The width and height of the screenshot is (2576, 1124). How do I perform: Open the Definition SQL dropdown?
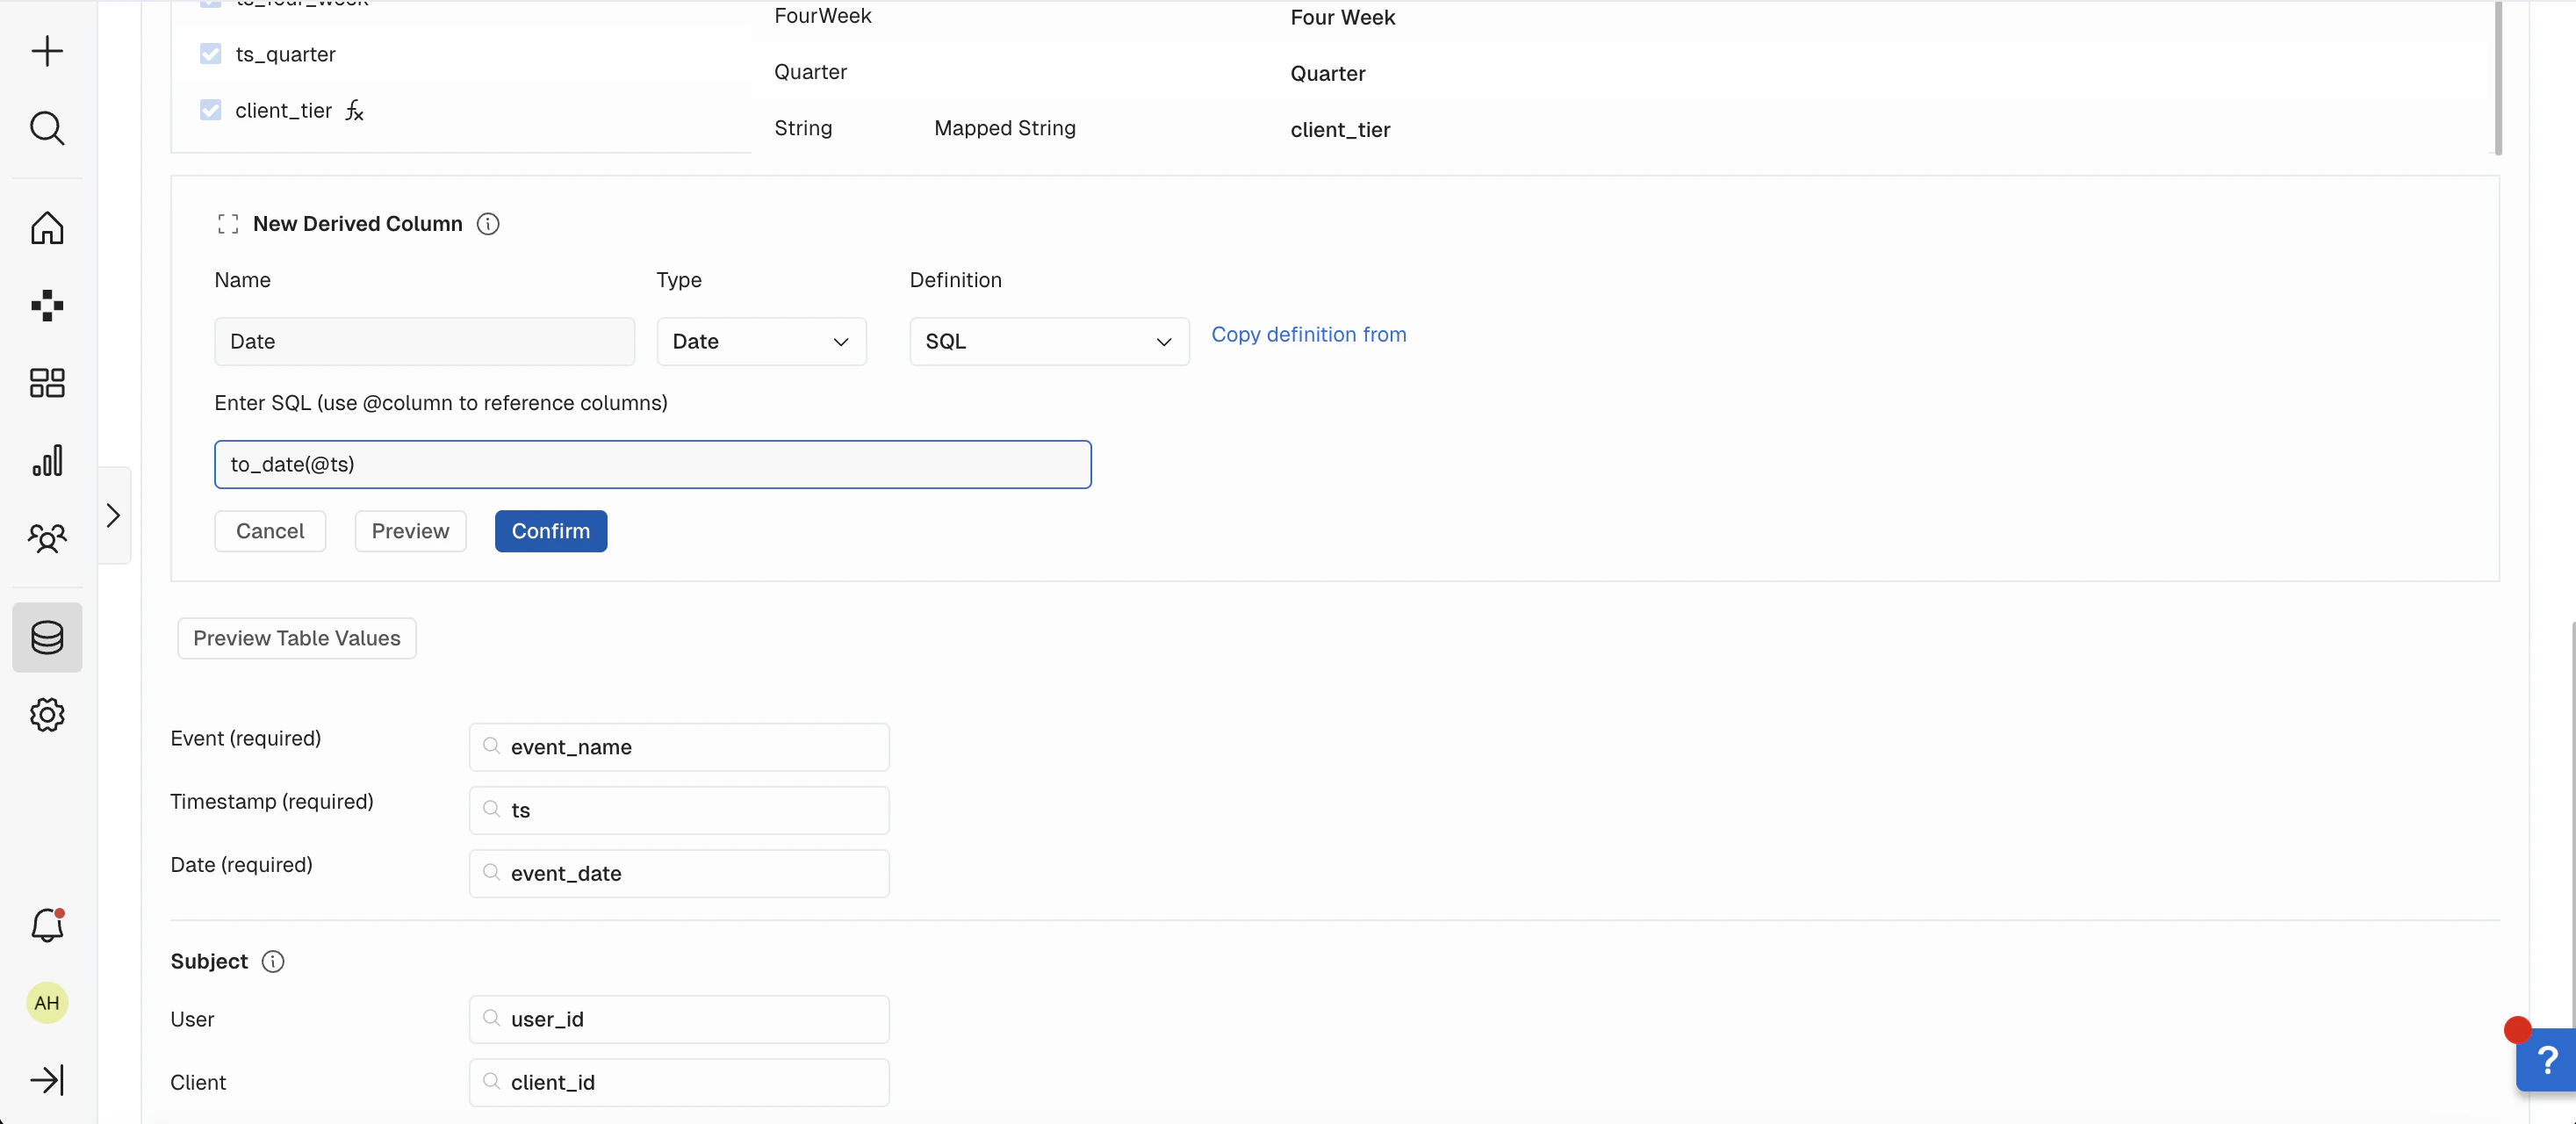click(1048, 342)
